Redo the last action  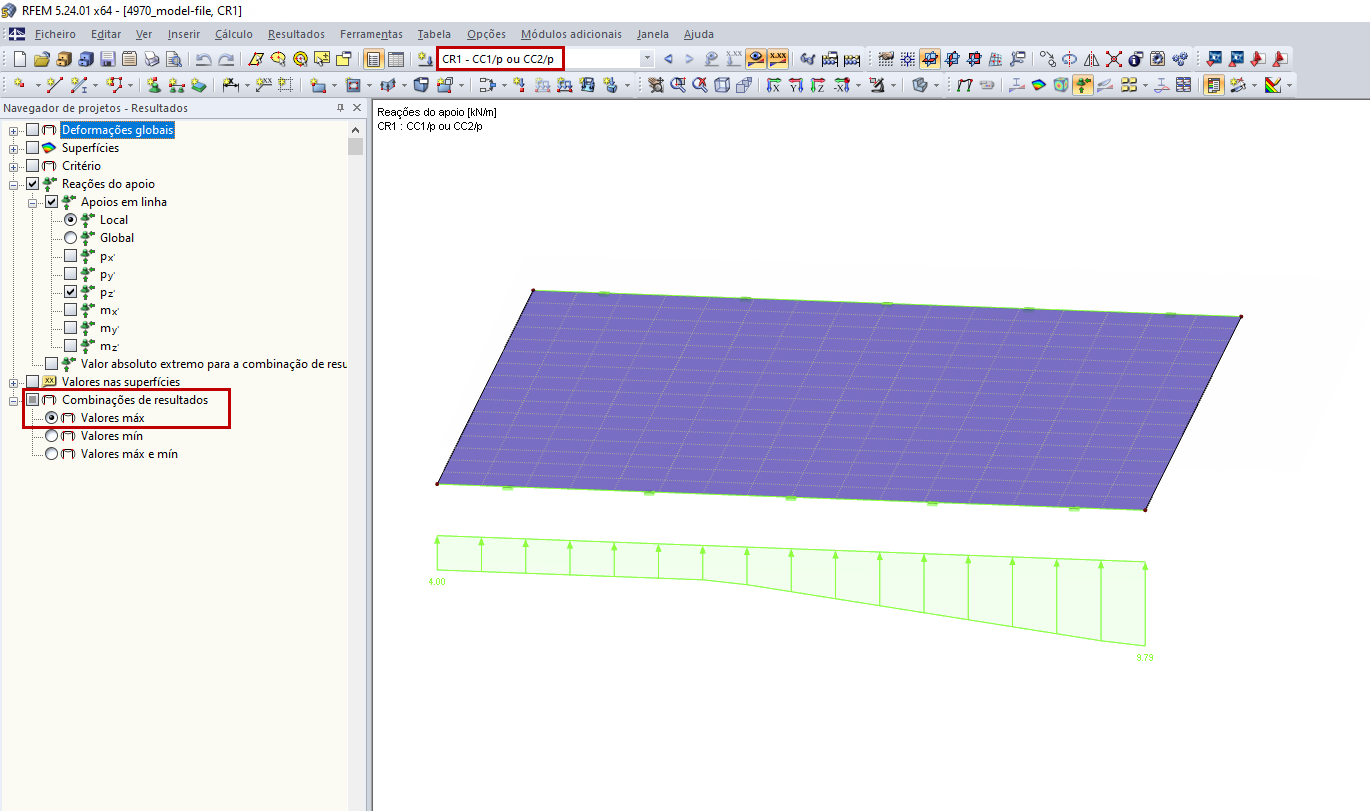pos(227,59)
